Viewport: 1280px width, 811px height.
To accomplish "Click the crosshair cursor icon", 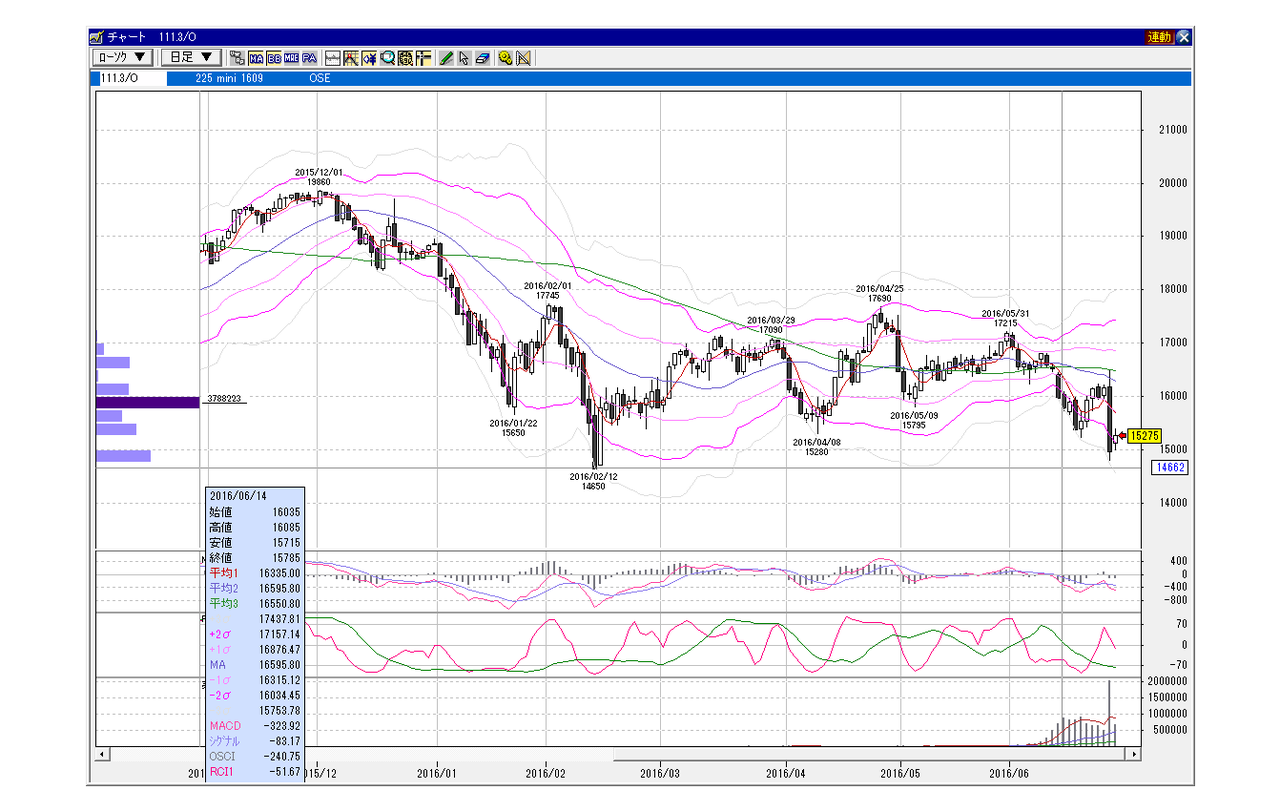I will (x=423, y=58).
